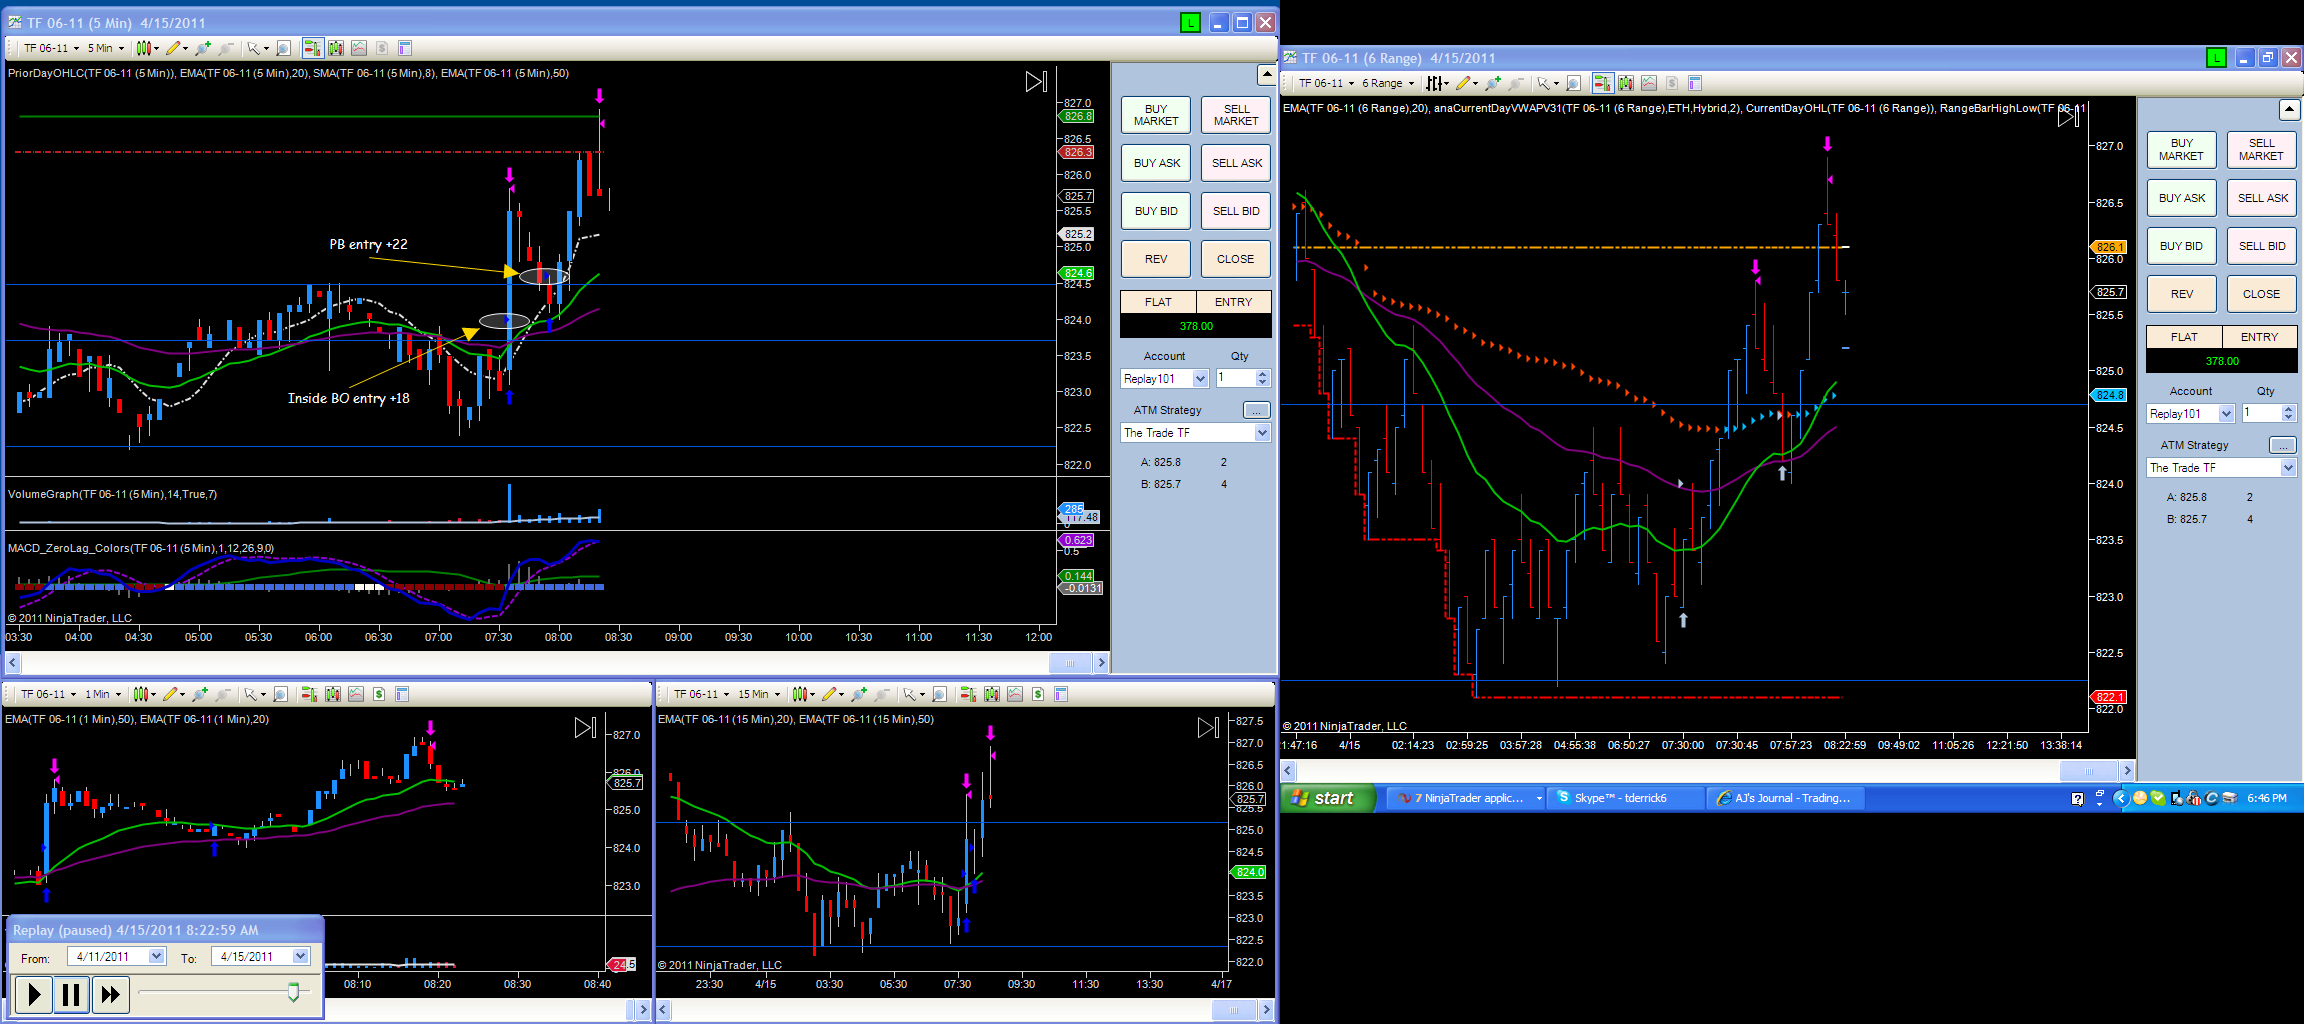The width and height of the screenshot is (2304, 1024).
Task: Open the properties icon in 6 Range chart toolbar
Action: (x=1695, y=83)
